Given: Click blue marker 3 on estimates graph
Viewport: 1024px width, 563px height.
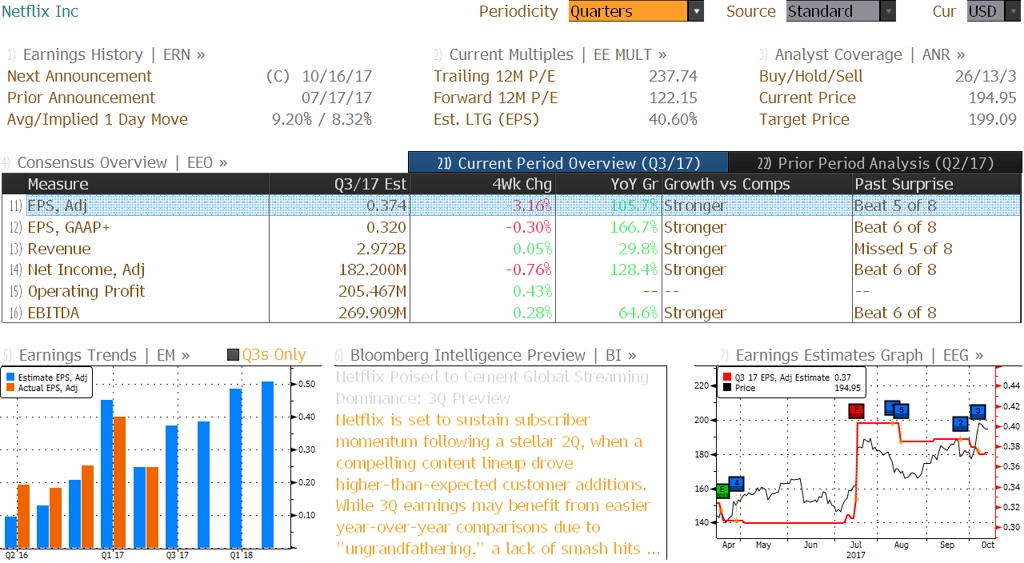Looking at the screenshot, I should coord(977,411).
